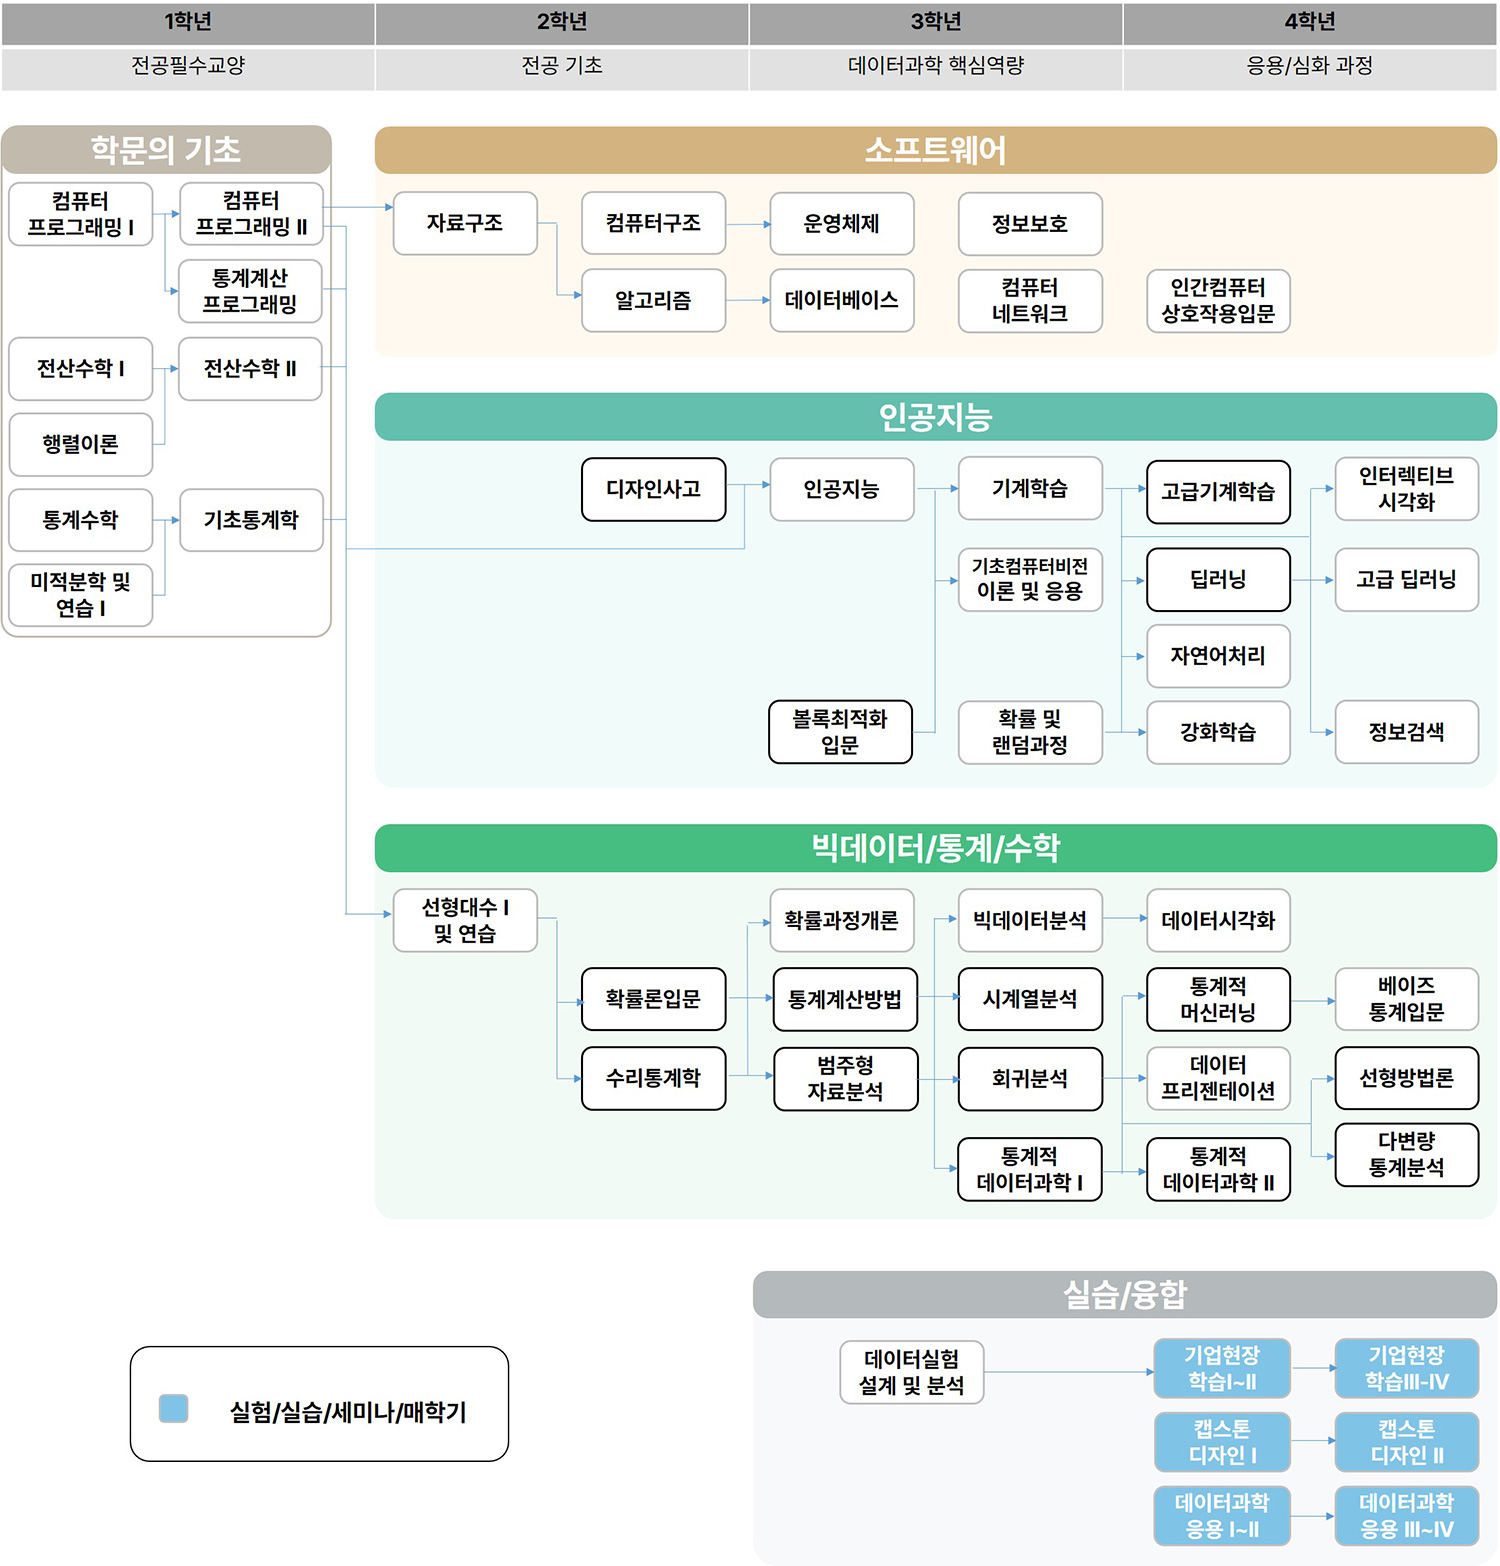
Task: Select the 데이터과학 응용 III~IV box
Action: tap(1407, 1516)
